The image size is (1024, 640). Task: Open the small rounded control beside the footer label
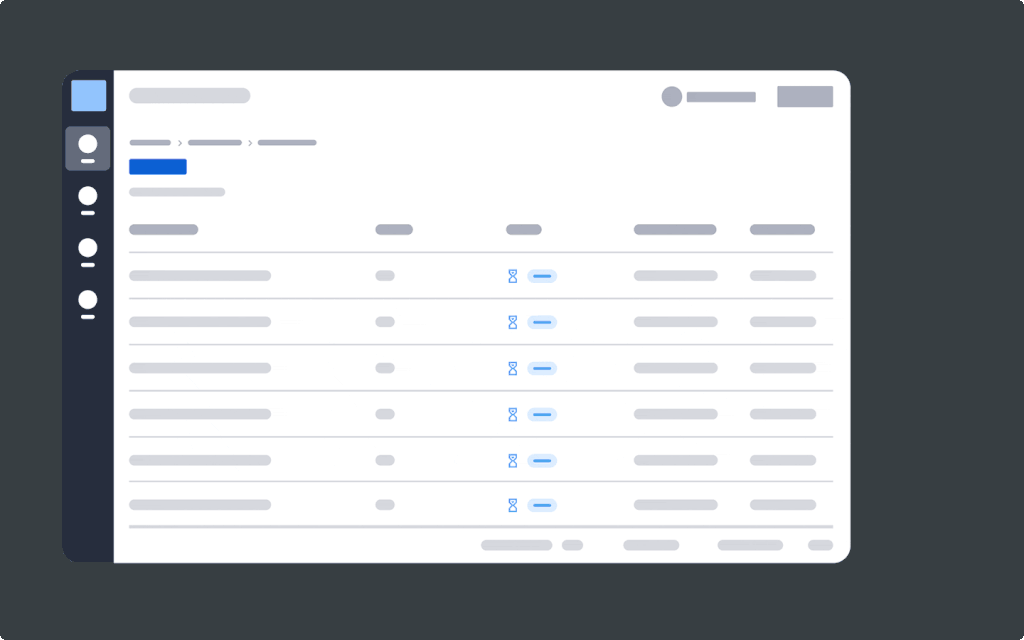573,545
